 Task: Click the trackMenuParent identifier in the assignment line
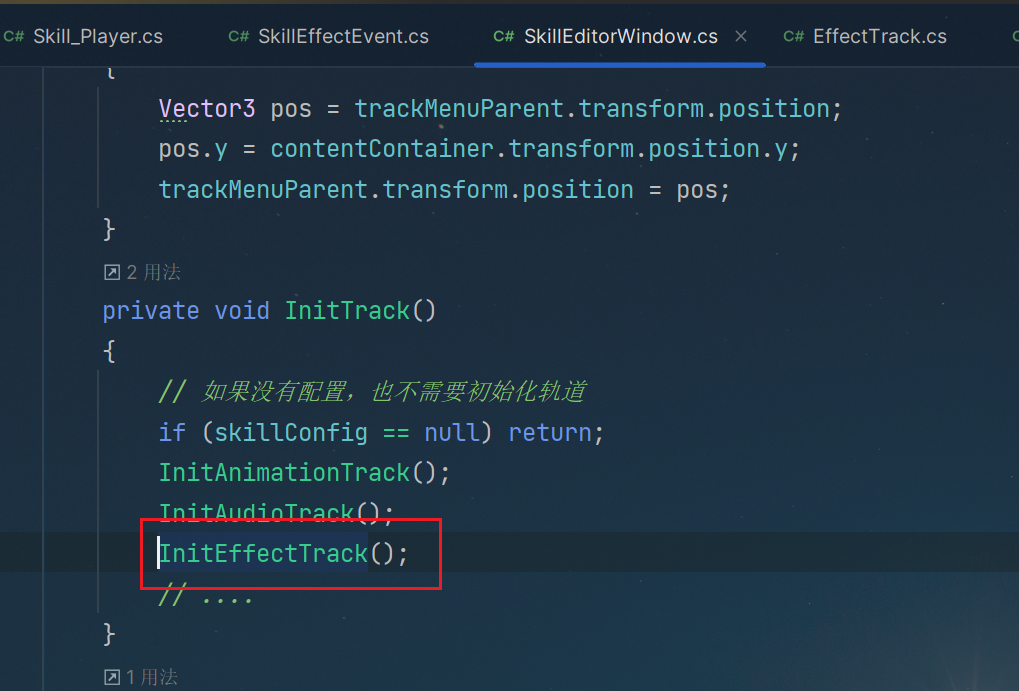263,190
